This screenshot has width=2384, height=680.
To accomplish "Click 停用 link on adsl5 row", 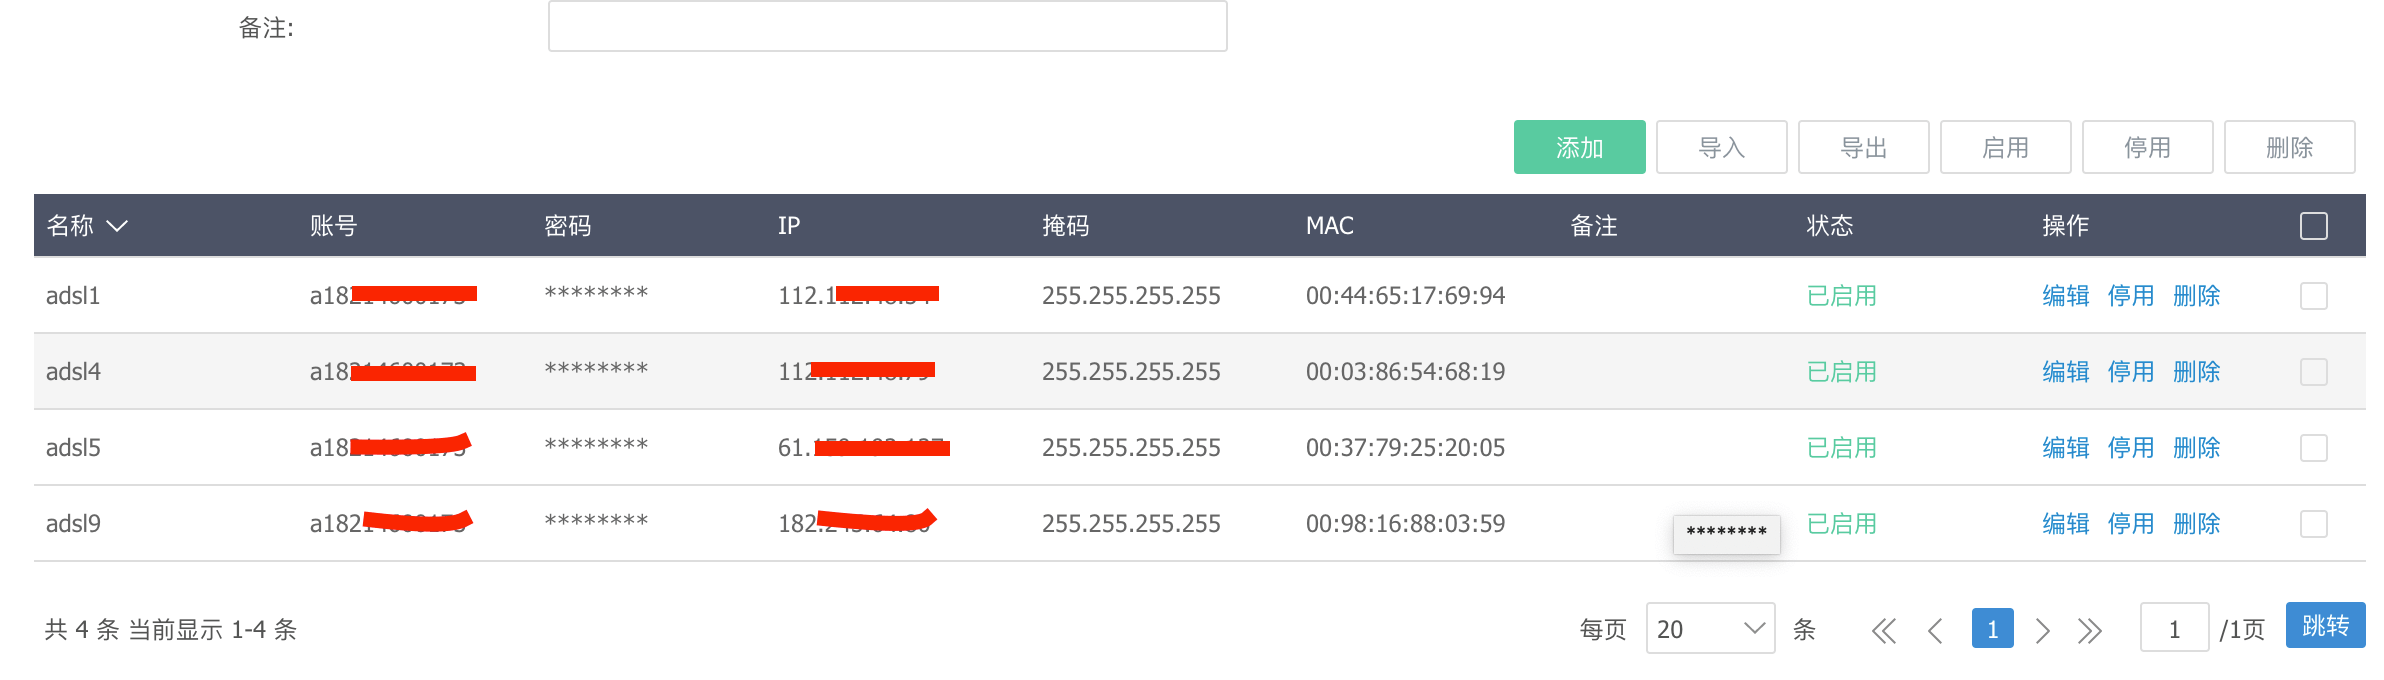I will [x=2131, y=447].
